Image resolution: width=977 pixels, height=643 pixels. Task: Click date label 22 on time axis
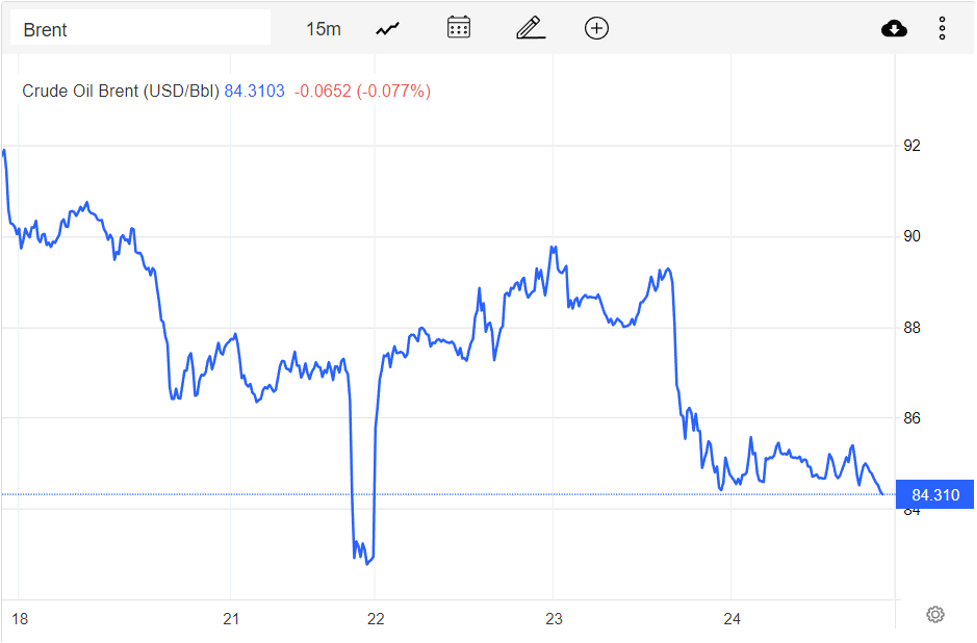coord(374,619)
